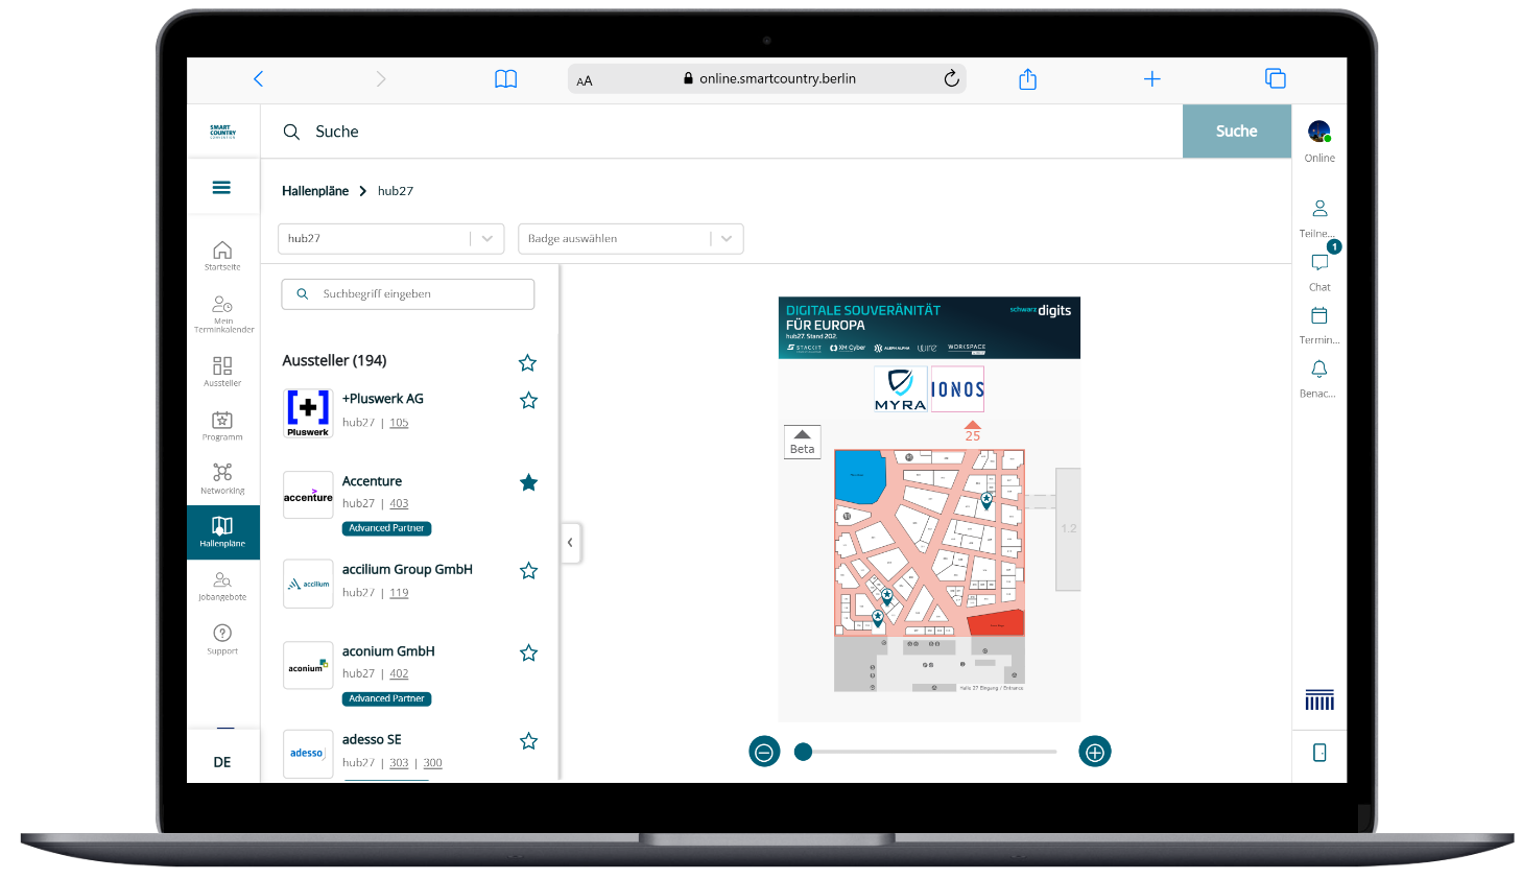
Task: Open Programm from the sidebar
Action: point(222,425)
